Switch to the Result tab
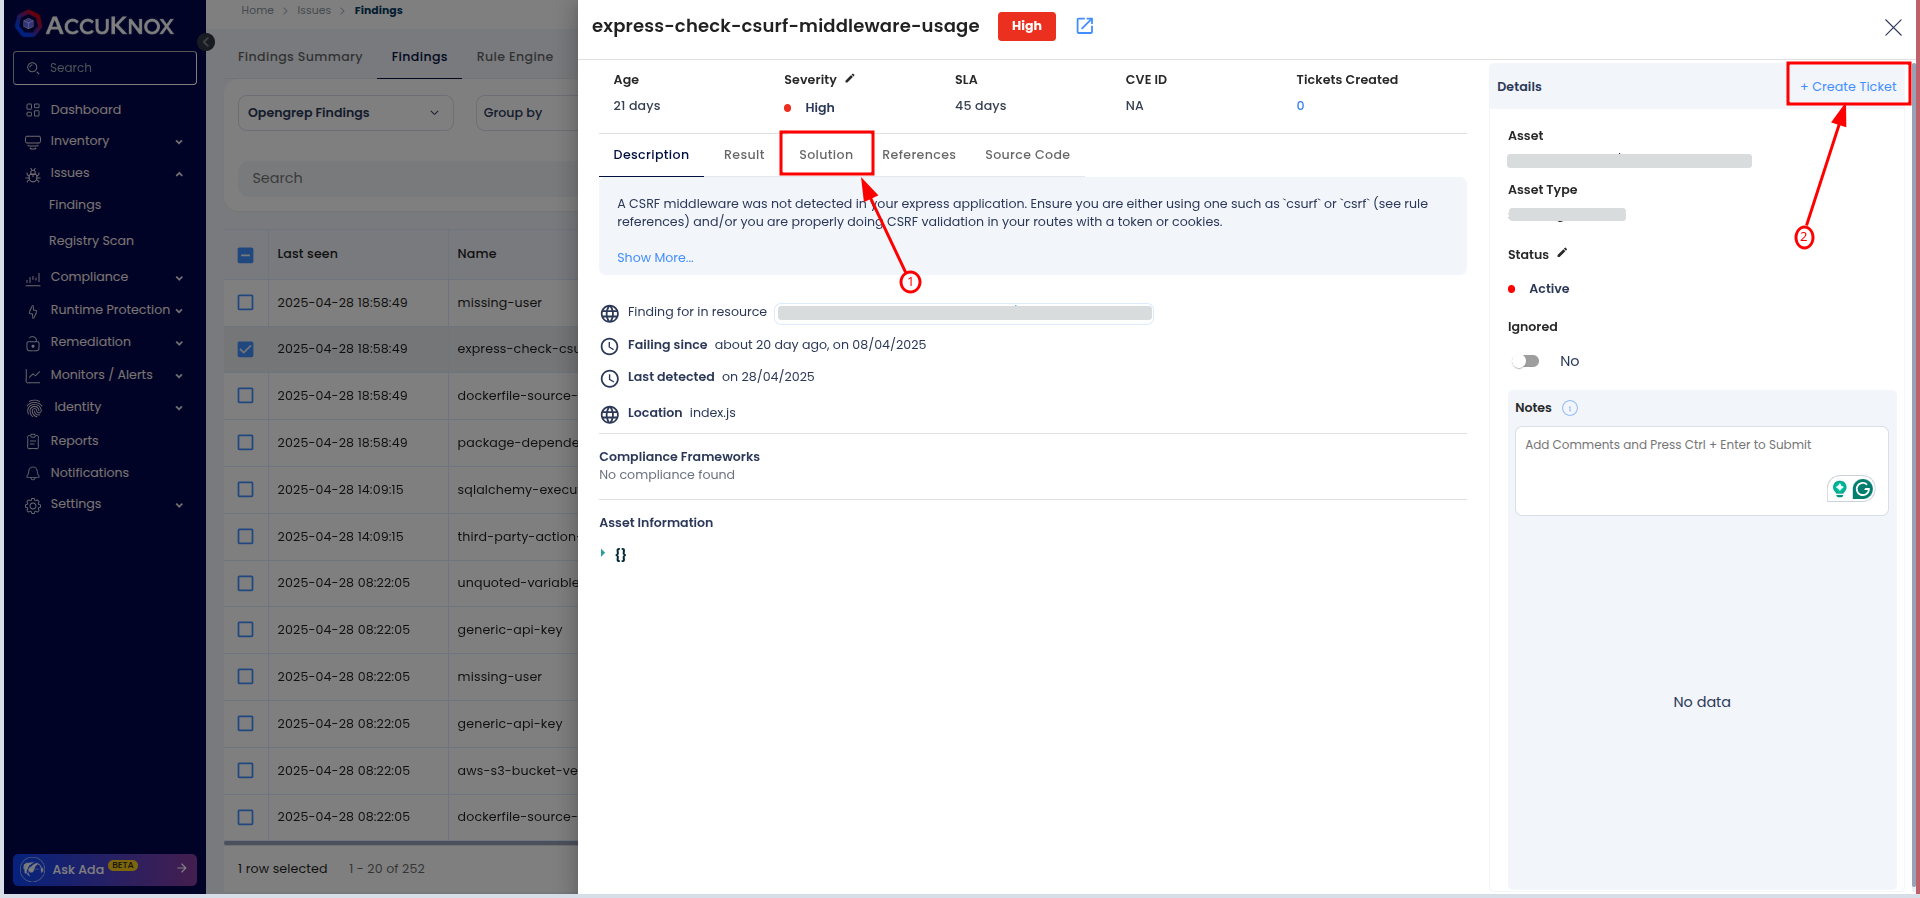Viewport: 1920px width, 898px height. 744,155
